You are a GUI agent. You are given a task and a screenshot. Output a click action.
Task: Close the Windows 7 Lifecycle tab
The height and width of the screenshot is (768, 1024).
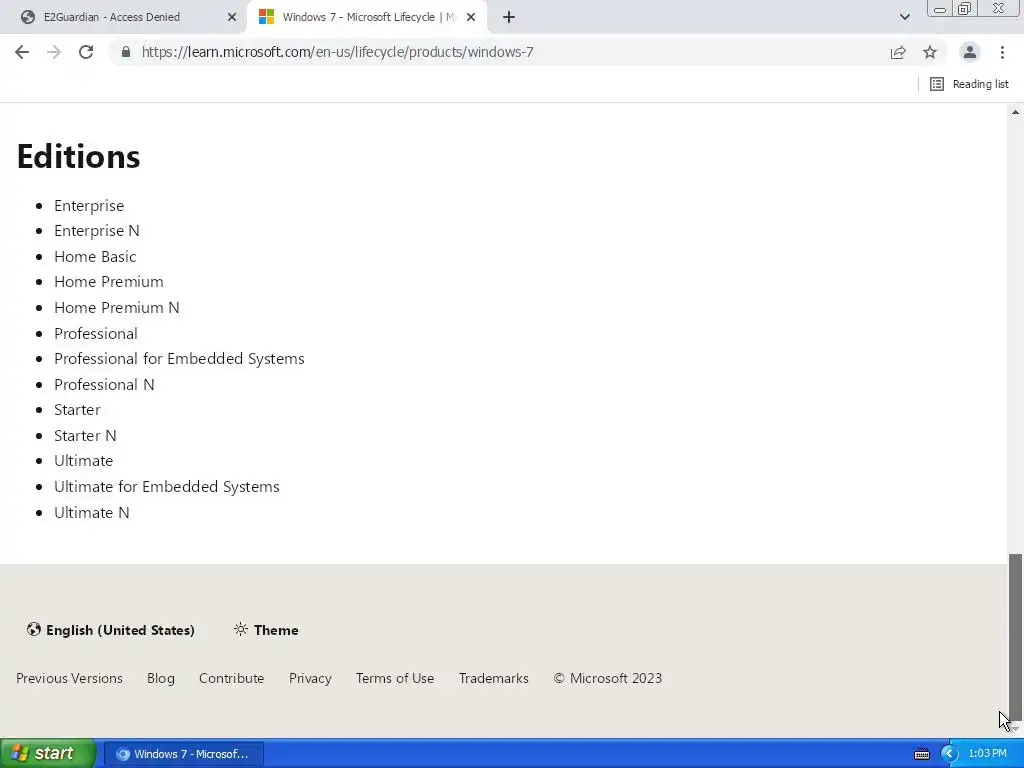pos(471,18)
